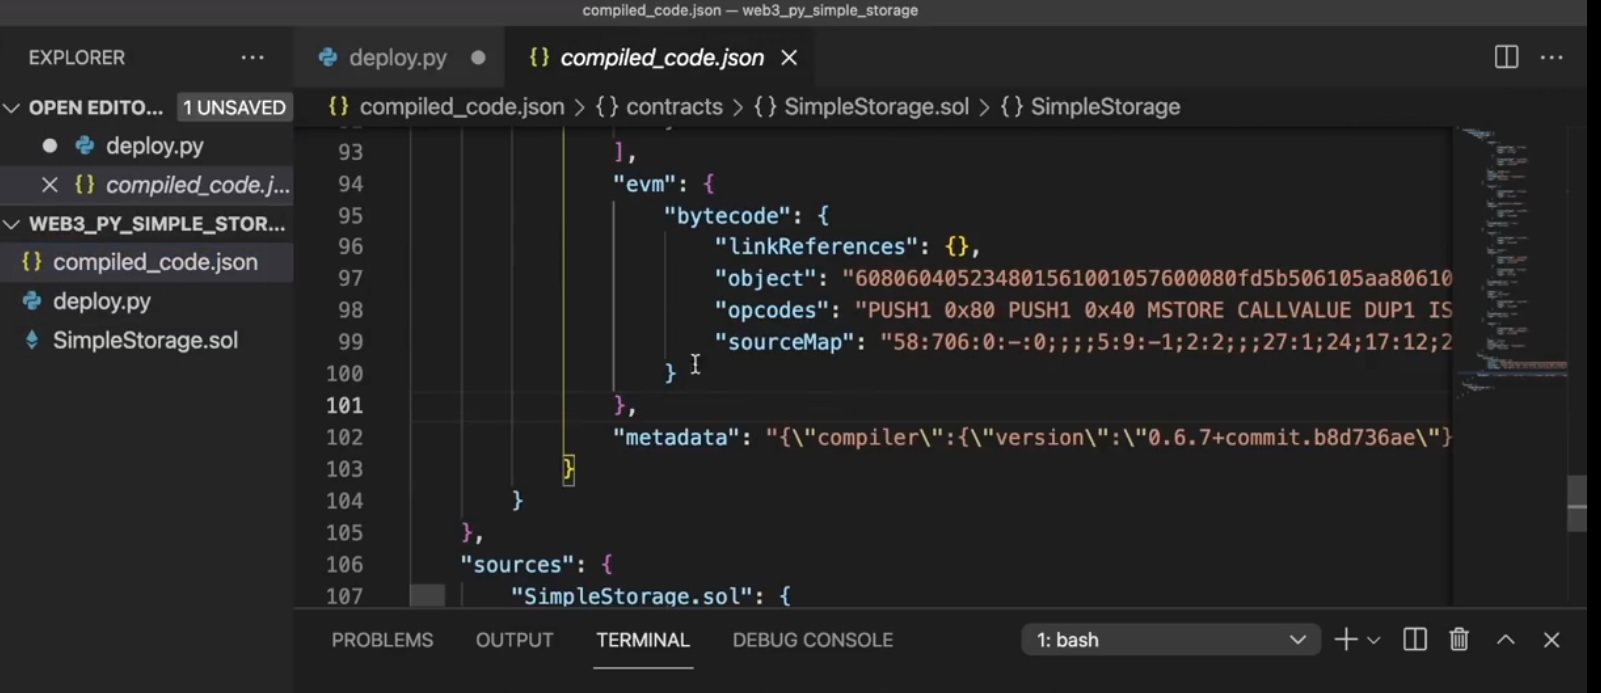Open the launch profile arrow next to the plus
The width and height of the screenshot is (1601, 693).
pos(1374,640)
